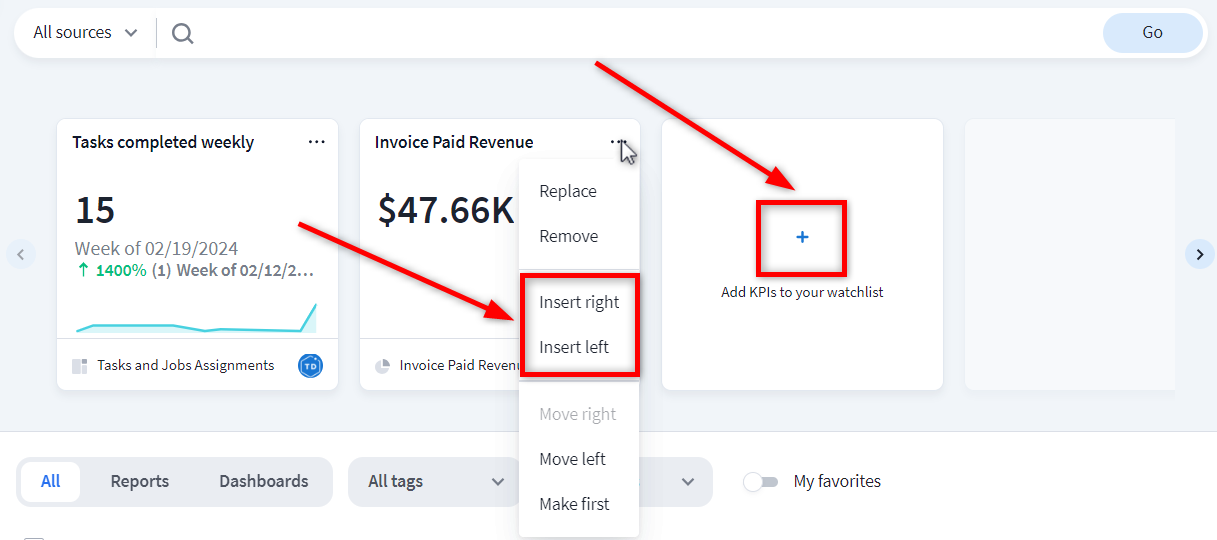Image resolution: width=1217 pixels, height=540 pixels.
Task: Click the search magnifier icon
Action: 182,33
